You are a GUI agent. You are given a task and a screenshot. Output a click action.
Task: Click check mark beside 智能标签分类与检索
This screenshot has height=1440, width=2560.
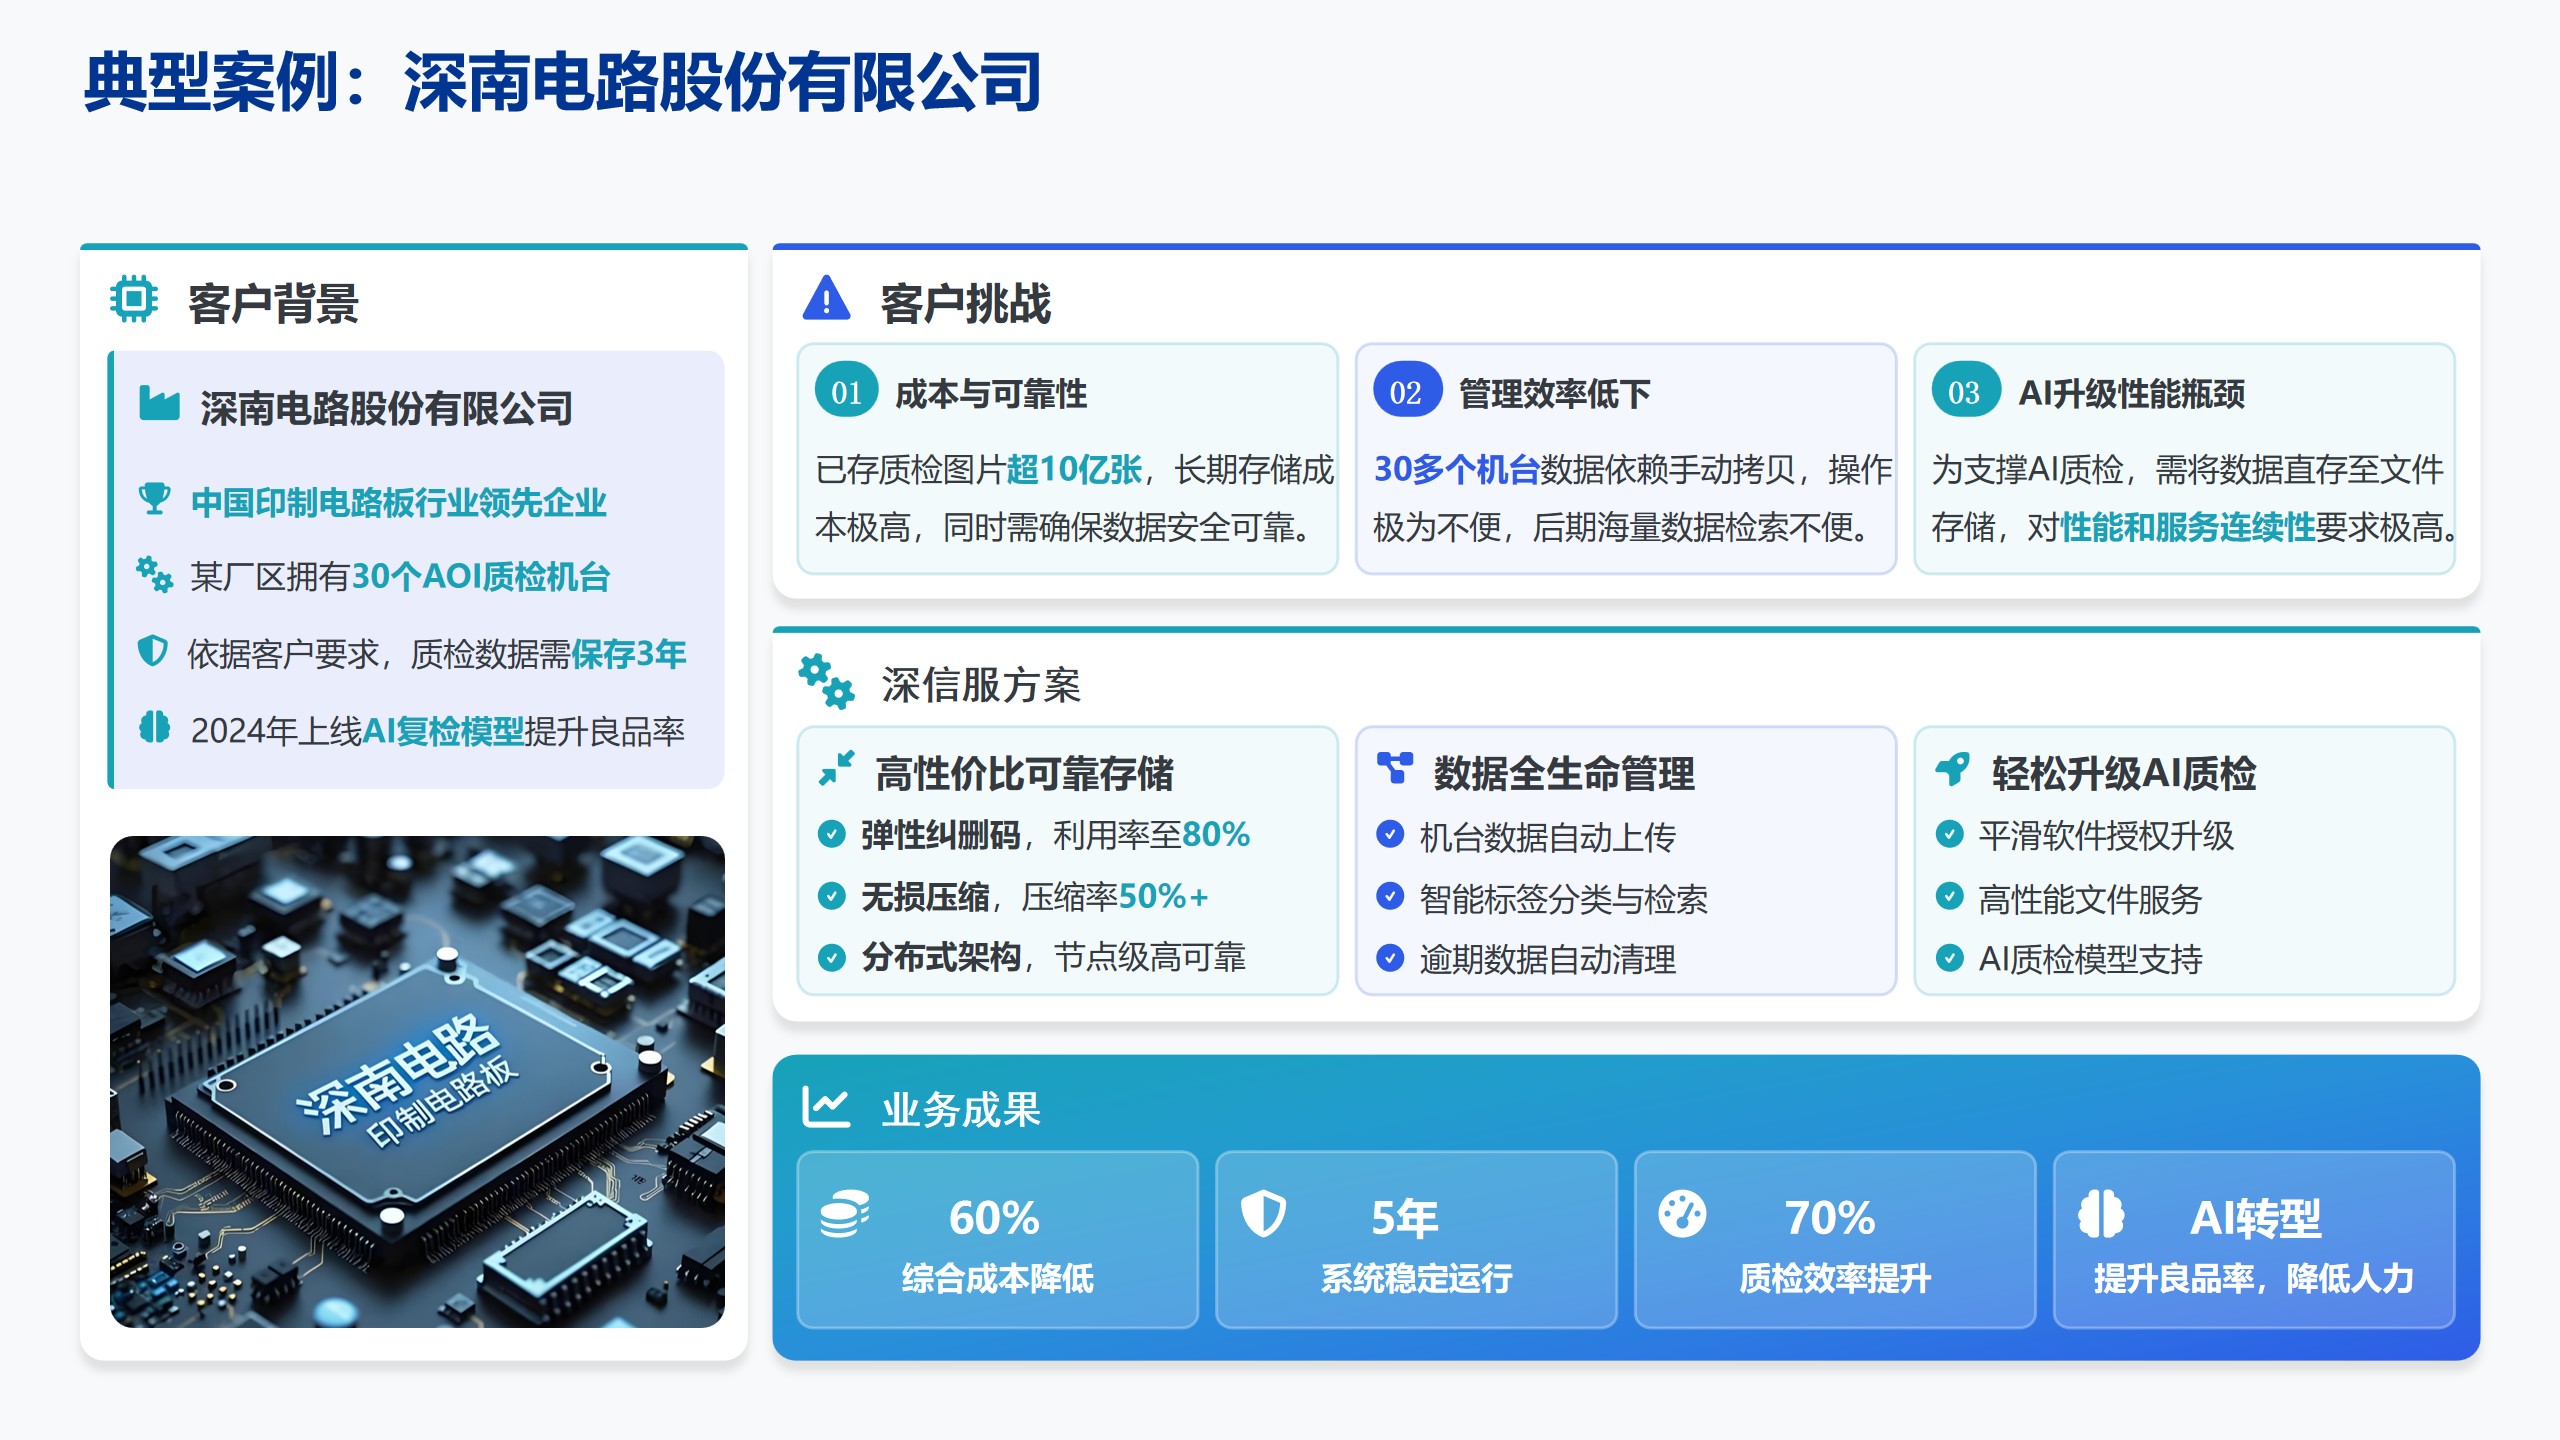click(x=1390, y=896)
